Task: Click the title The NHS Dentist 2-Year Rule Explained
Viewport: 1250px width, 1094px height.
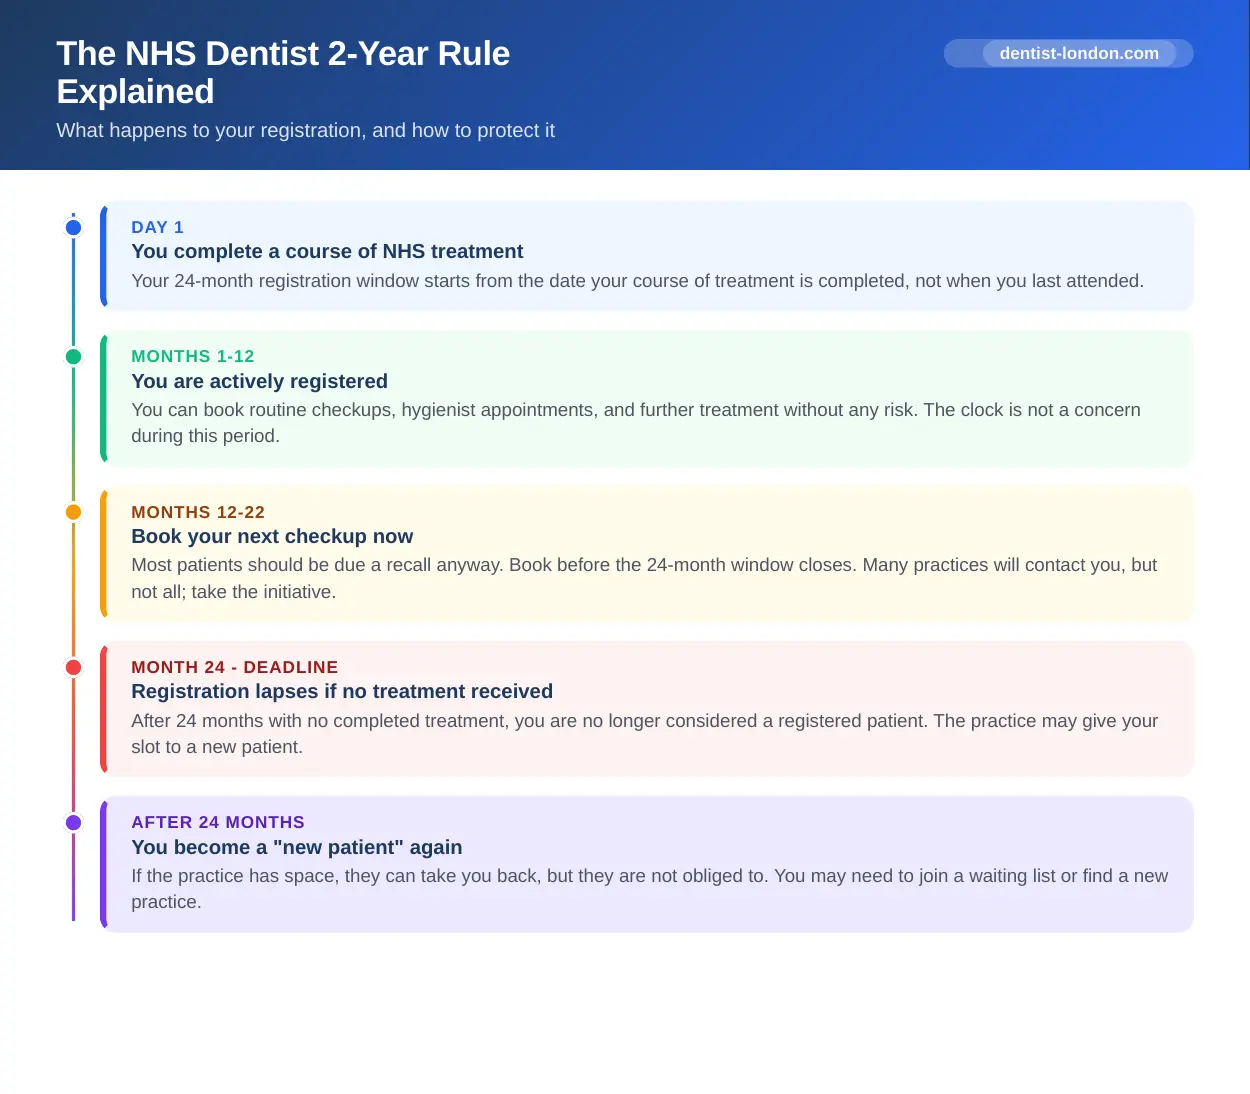Action: point(283,72)
